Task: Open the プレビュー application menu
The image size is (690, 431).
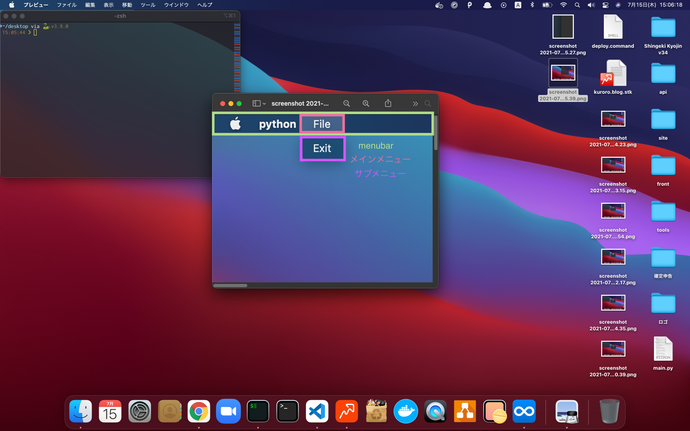Action: [36, 5]
